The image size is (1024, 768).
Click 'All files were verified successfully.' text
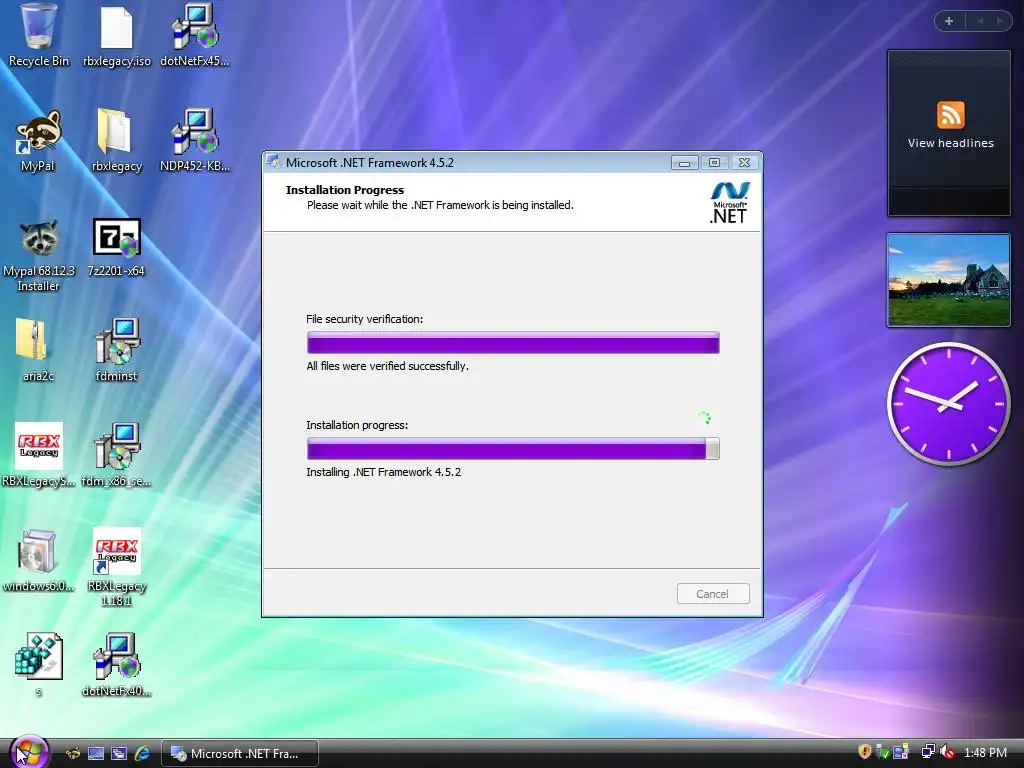tap(387, 366)
